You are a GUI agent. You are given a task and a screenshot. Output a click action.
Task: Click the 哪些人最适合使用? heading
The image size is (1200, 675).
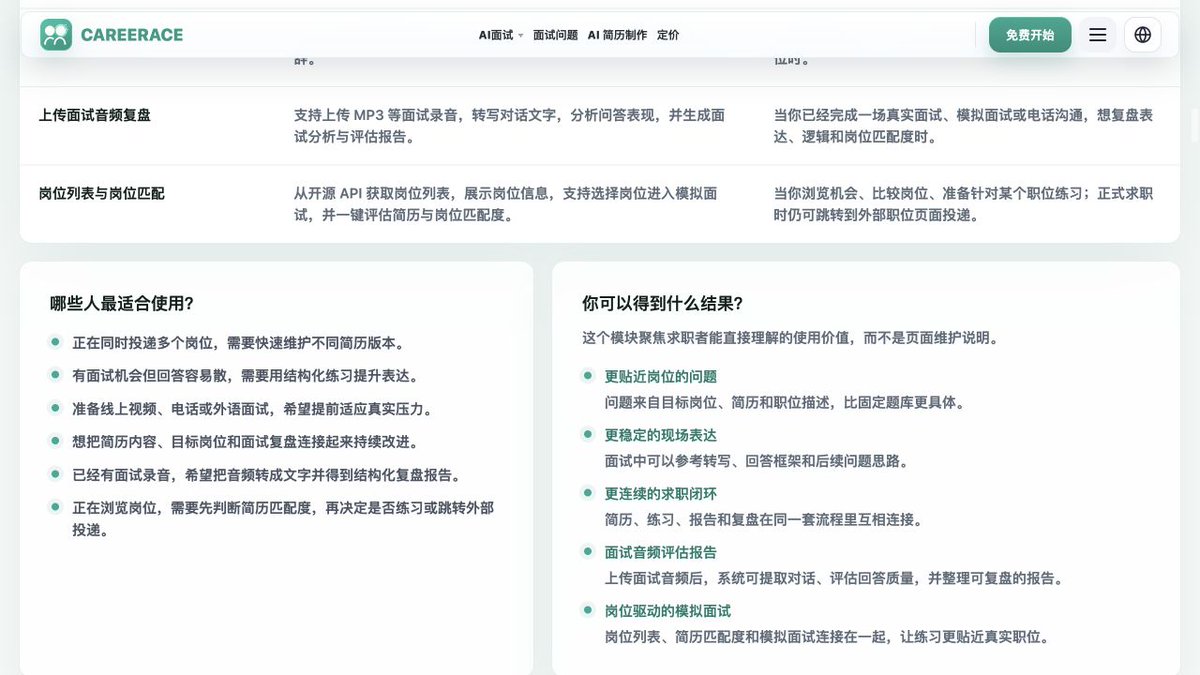pos(122,304)
